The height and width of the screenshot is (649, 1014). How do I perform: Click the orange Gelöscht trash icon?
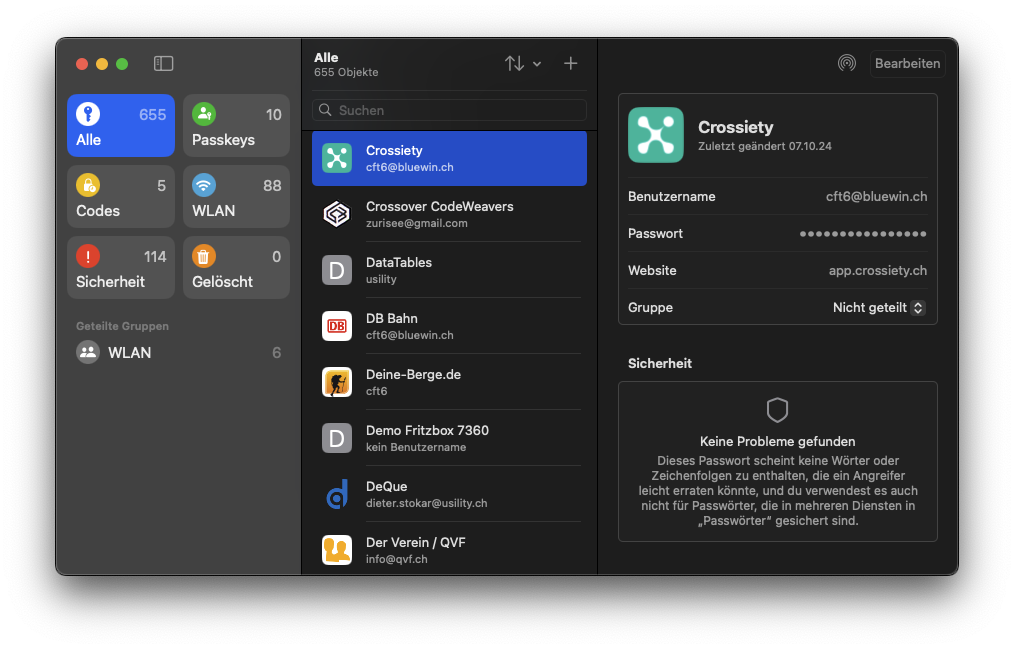click(204, 257)
